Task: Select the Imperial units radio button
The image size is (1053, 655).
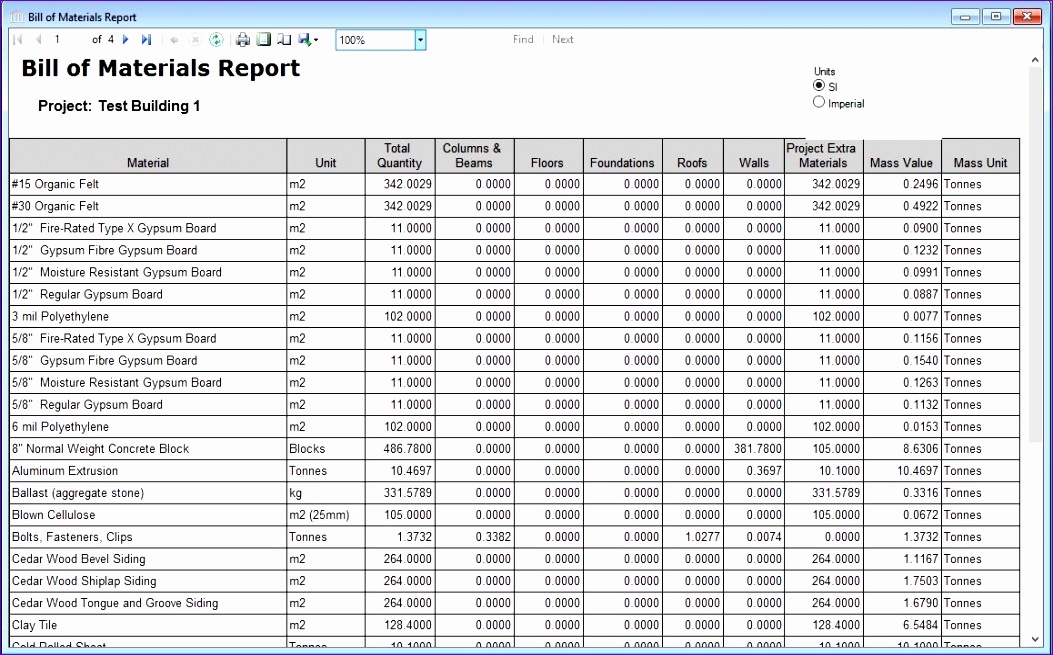Action: [818, 102]
